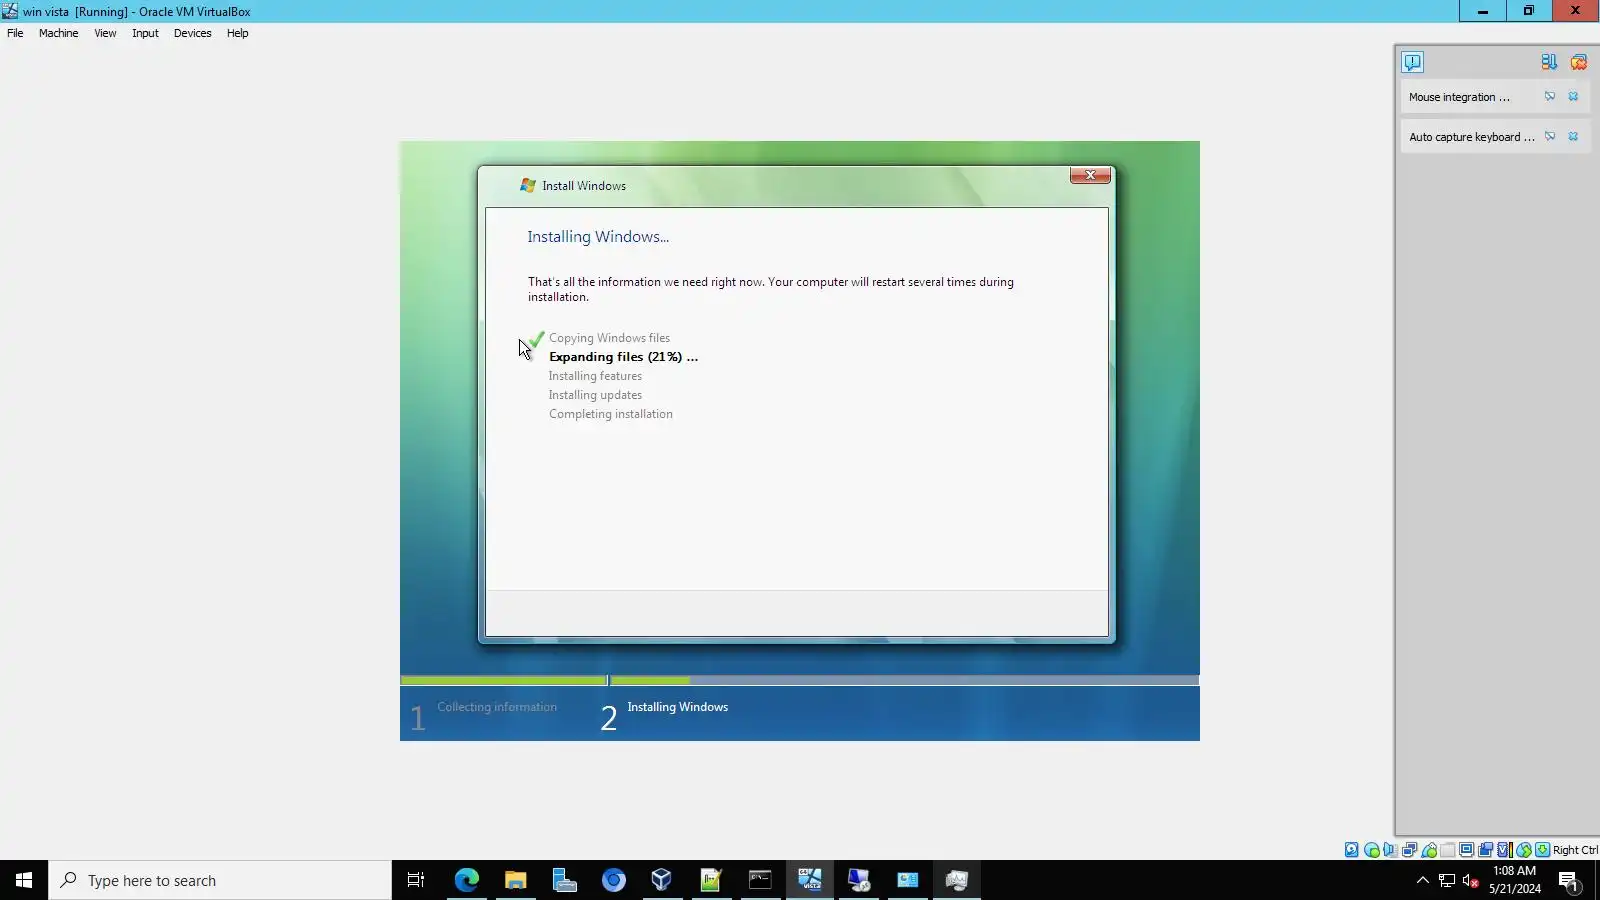This screenshot has height=900, width=1600.
Task: Open File Explorer from the taskbar
Action: [x=515, y=880]
